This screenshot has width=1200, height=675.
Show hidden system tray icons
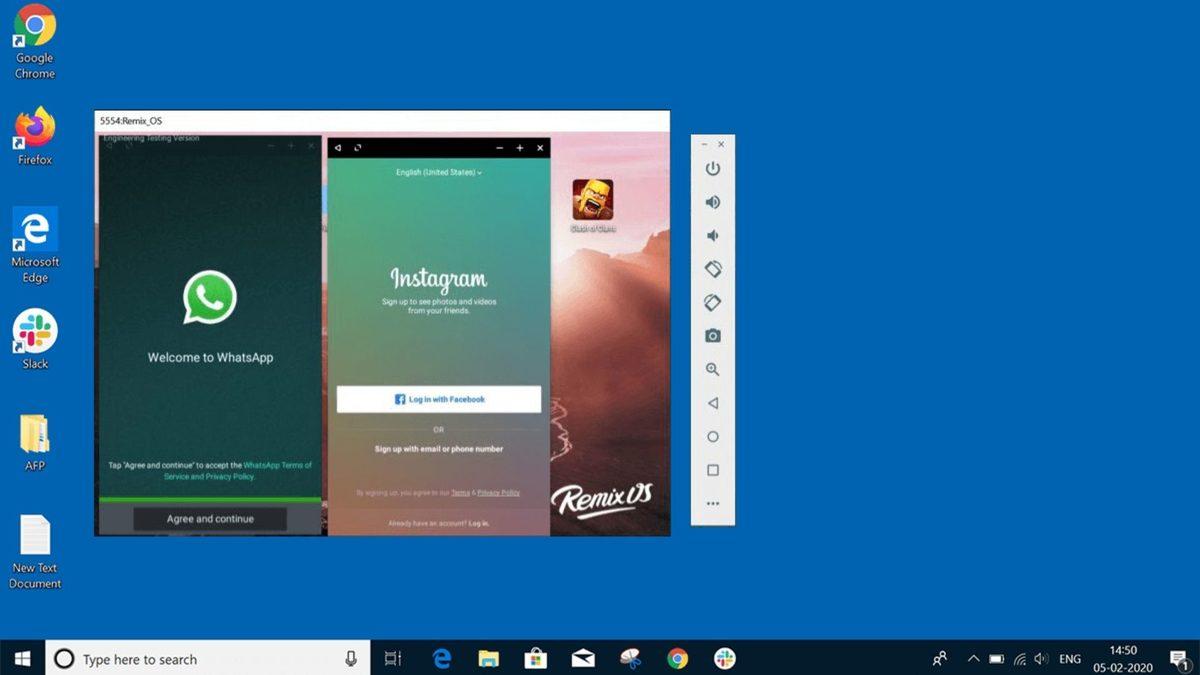(973, 659)
